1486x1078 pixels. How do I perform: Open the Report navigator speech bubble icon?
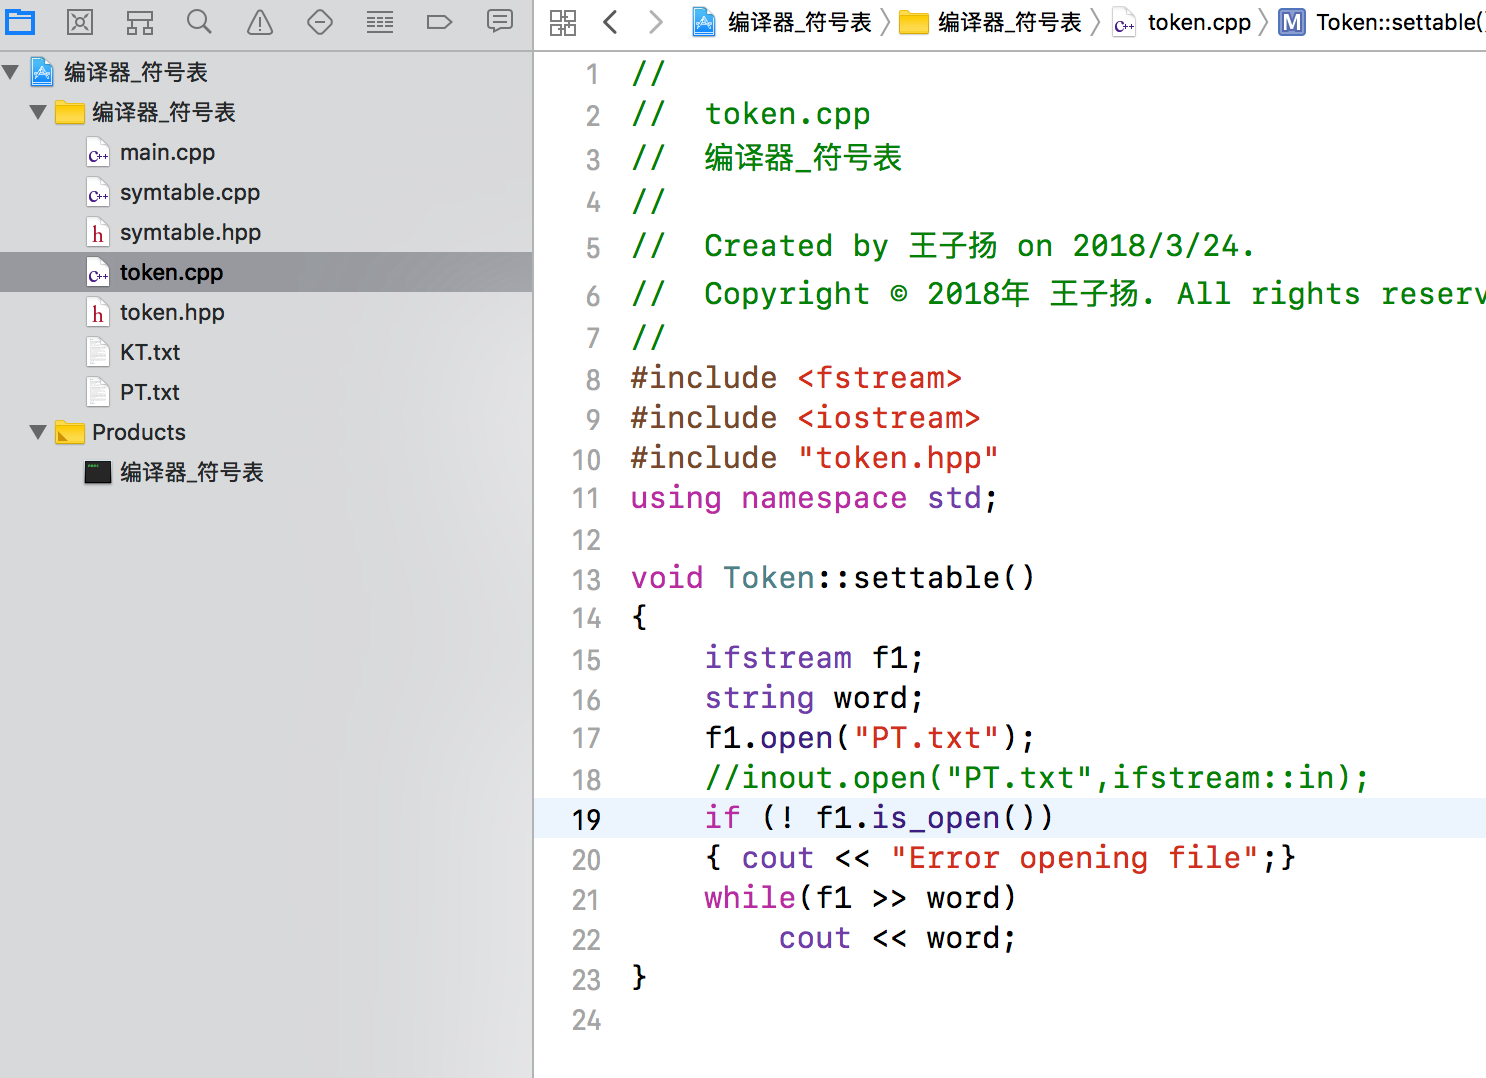click(x=500, y=21)
